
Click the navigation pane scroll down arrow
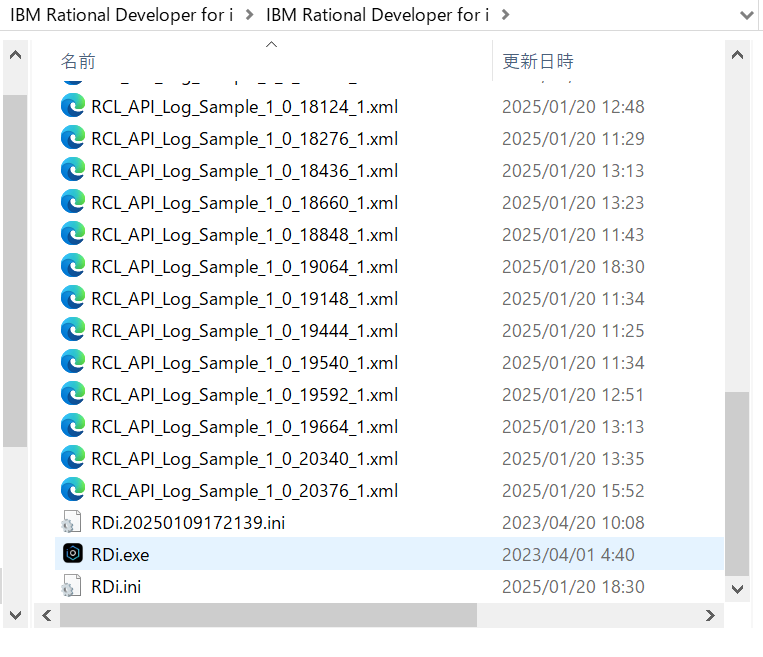15,615
